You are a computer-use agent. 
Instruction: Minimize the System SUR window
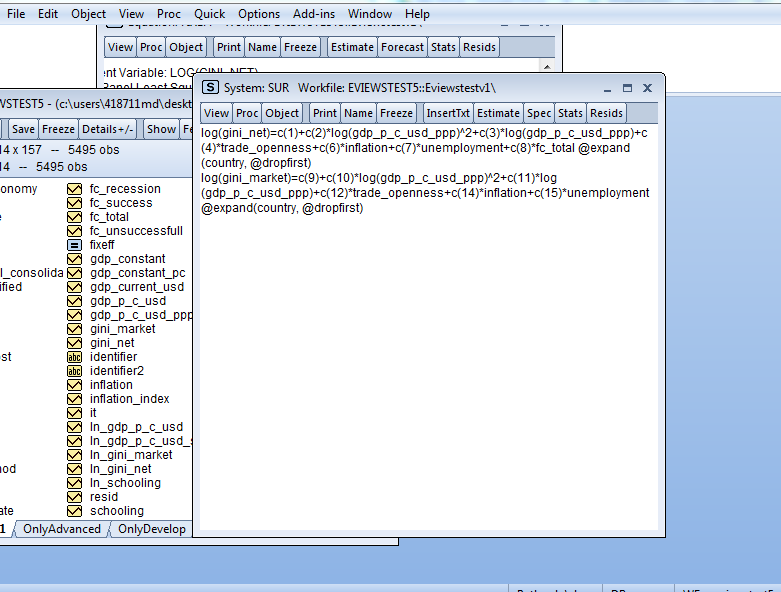click(607, 89)
